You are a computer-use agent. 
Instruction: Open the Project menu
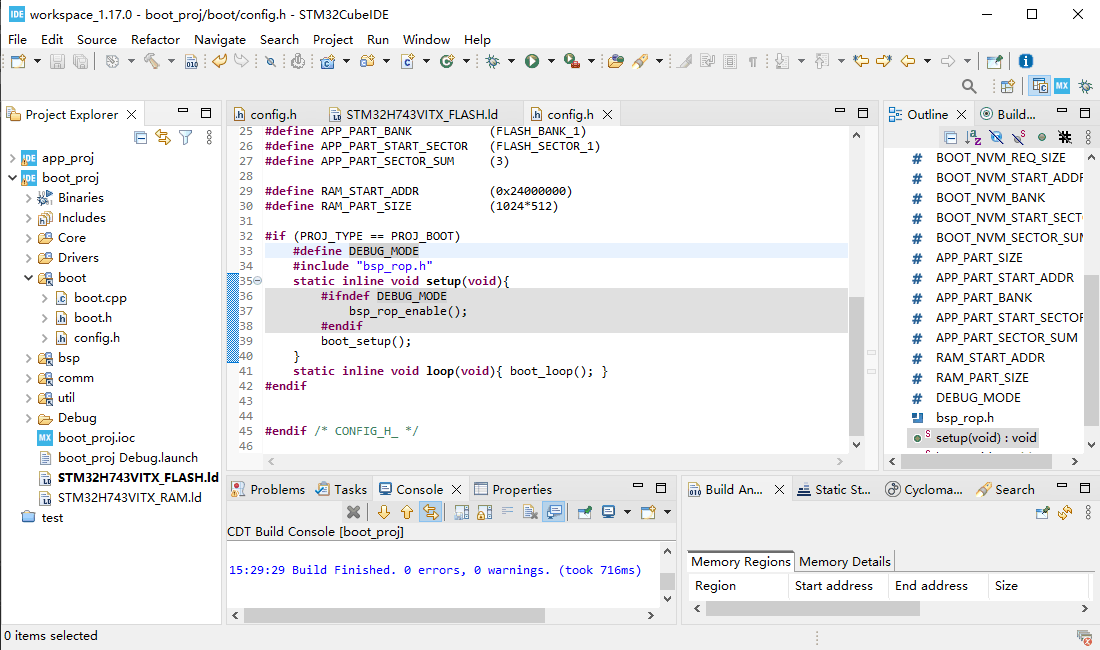(x=333, y=39)
